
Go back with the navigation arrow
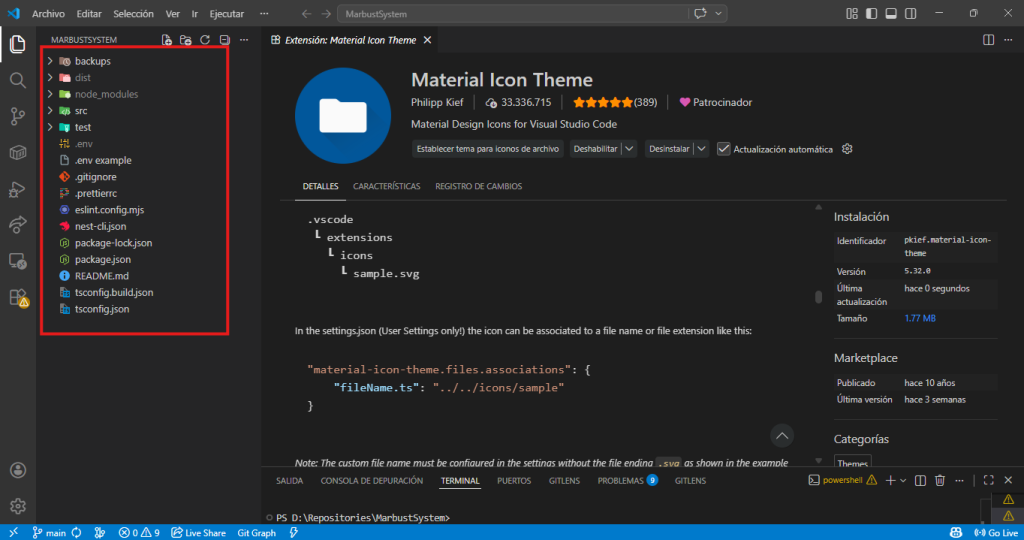(306, 14)
